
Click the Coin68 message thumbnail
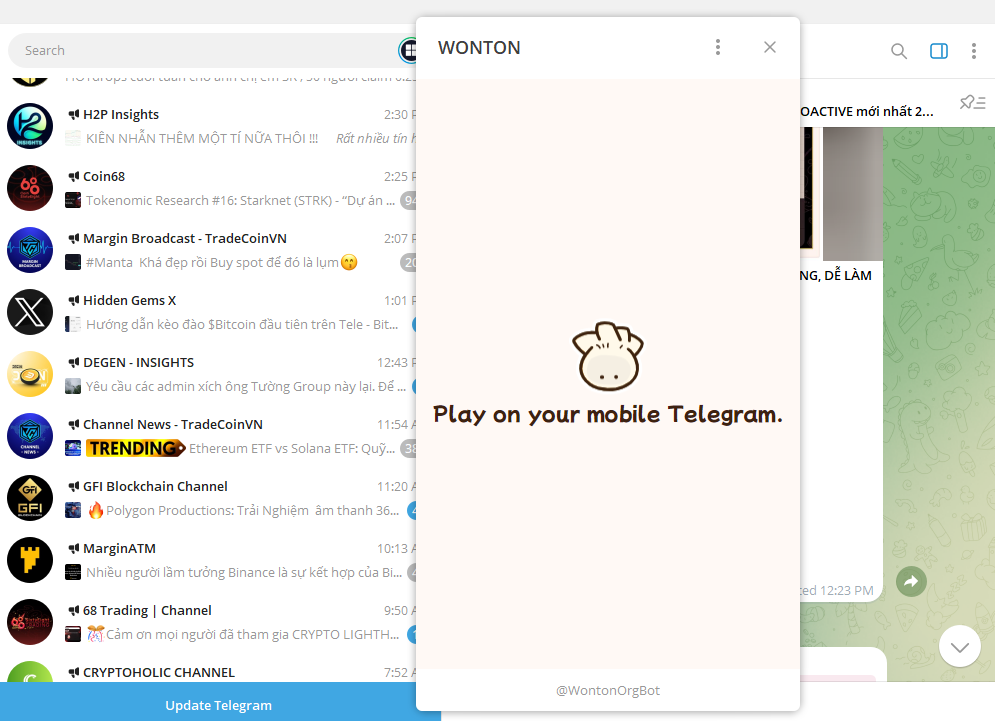pos(73,201)
